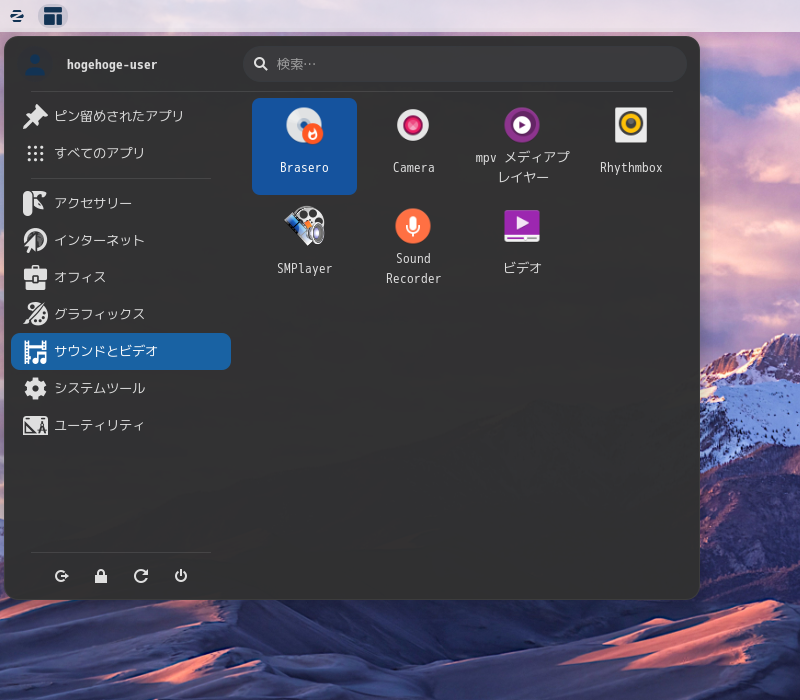The width and height of the screenshot is (800, 700).
Task: Click the restart icon
Action: click(x=141, y=576)
